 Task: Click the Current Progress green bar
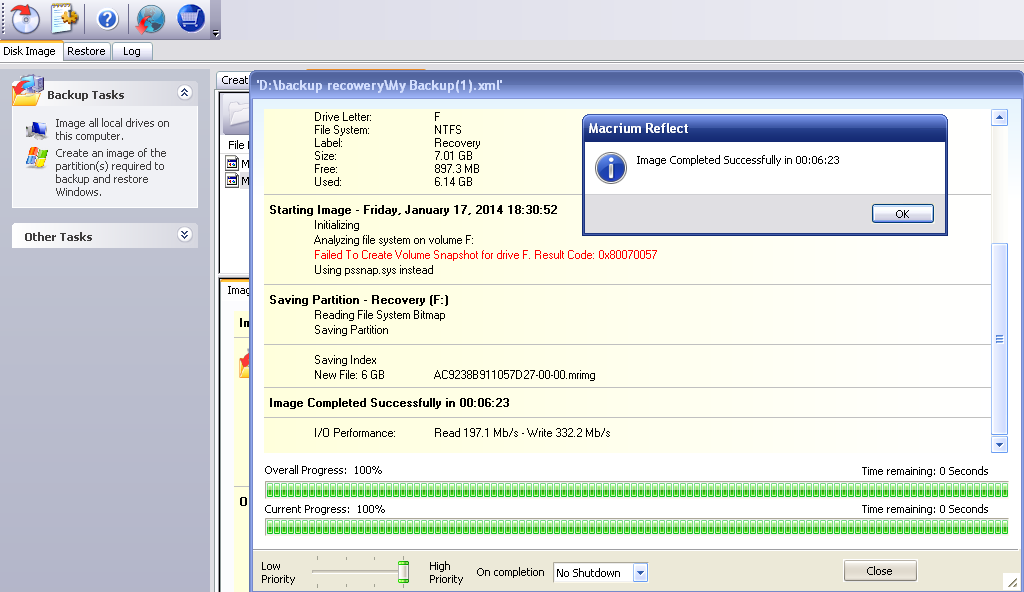(x=637, y=528)
